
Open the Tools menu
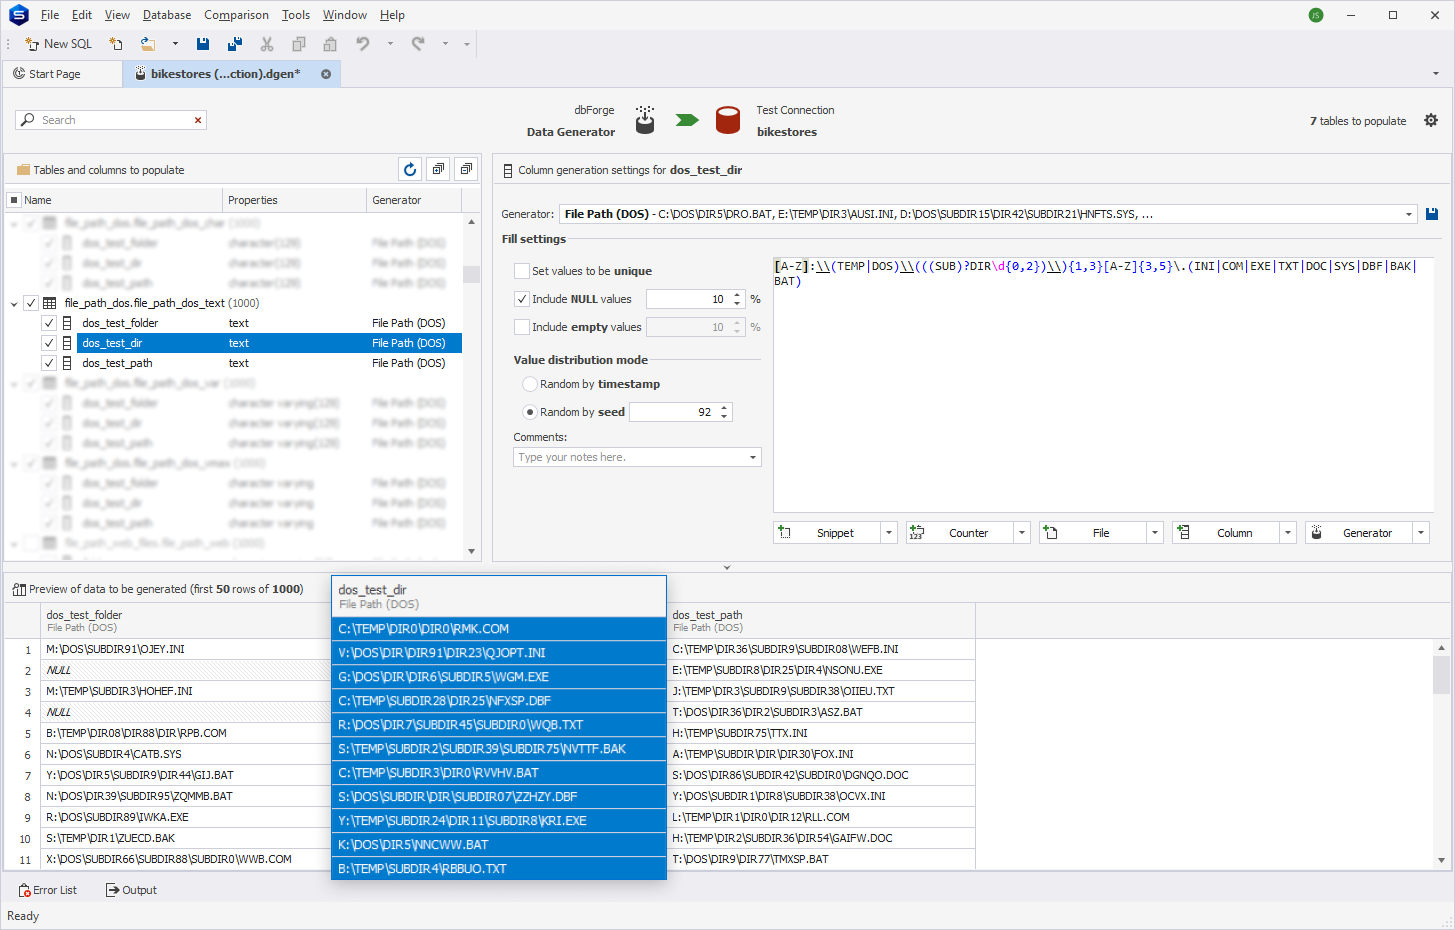coord(296,15)
